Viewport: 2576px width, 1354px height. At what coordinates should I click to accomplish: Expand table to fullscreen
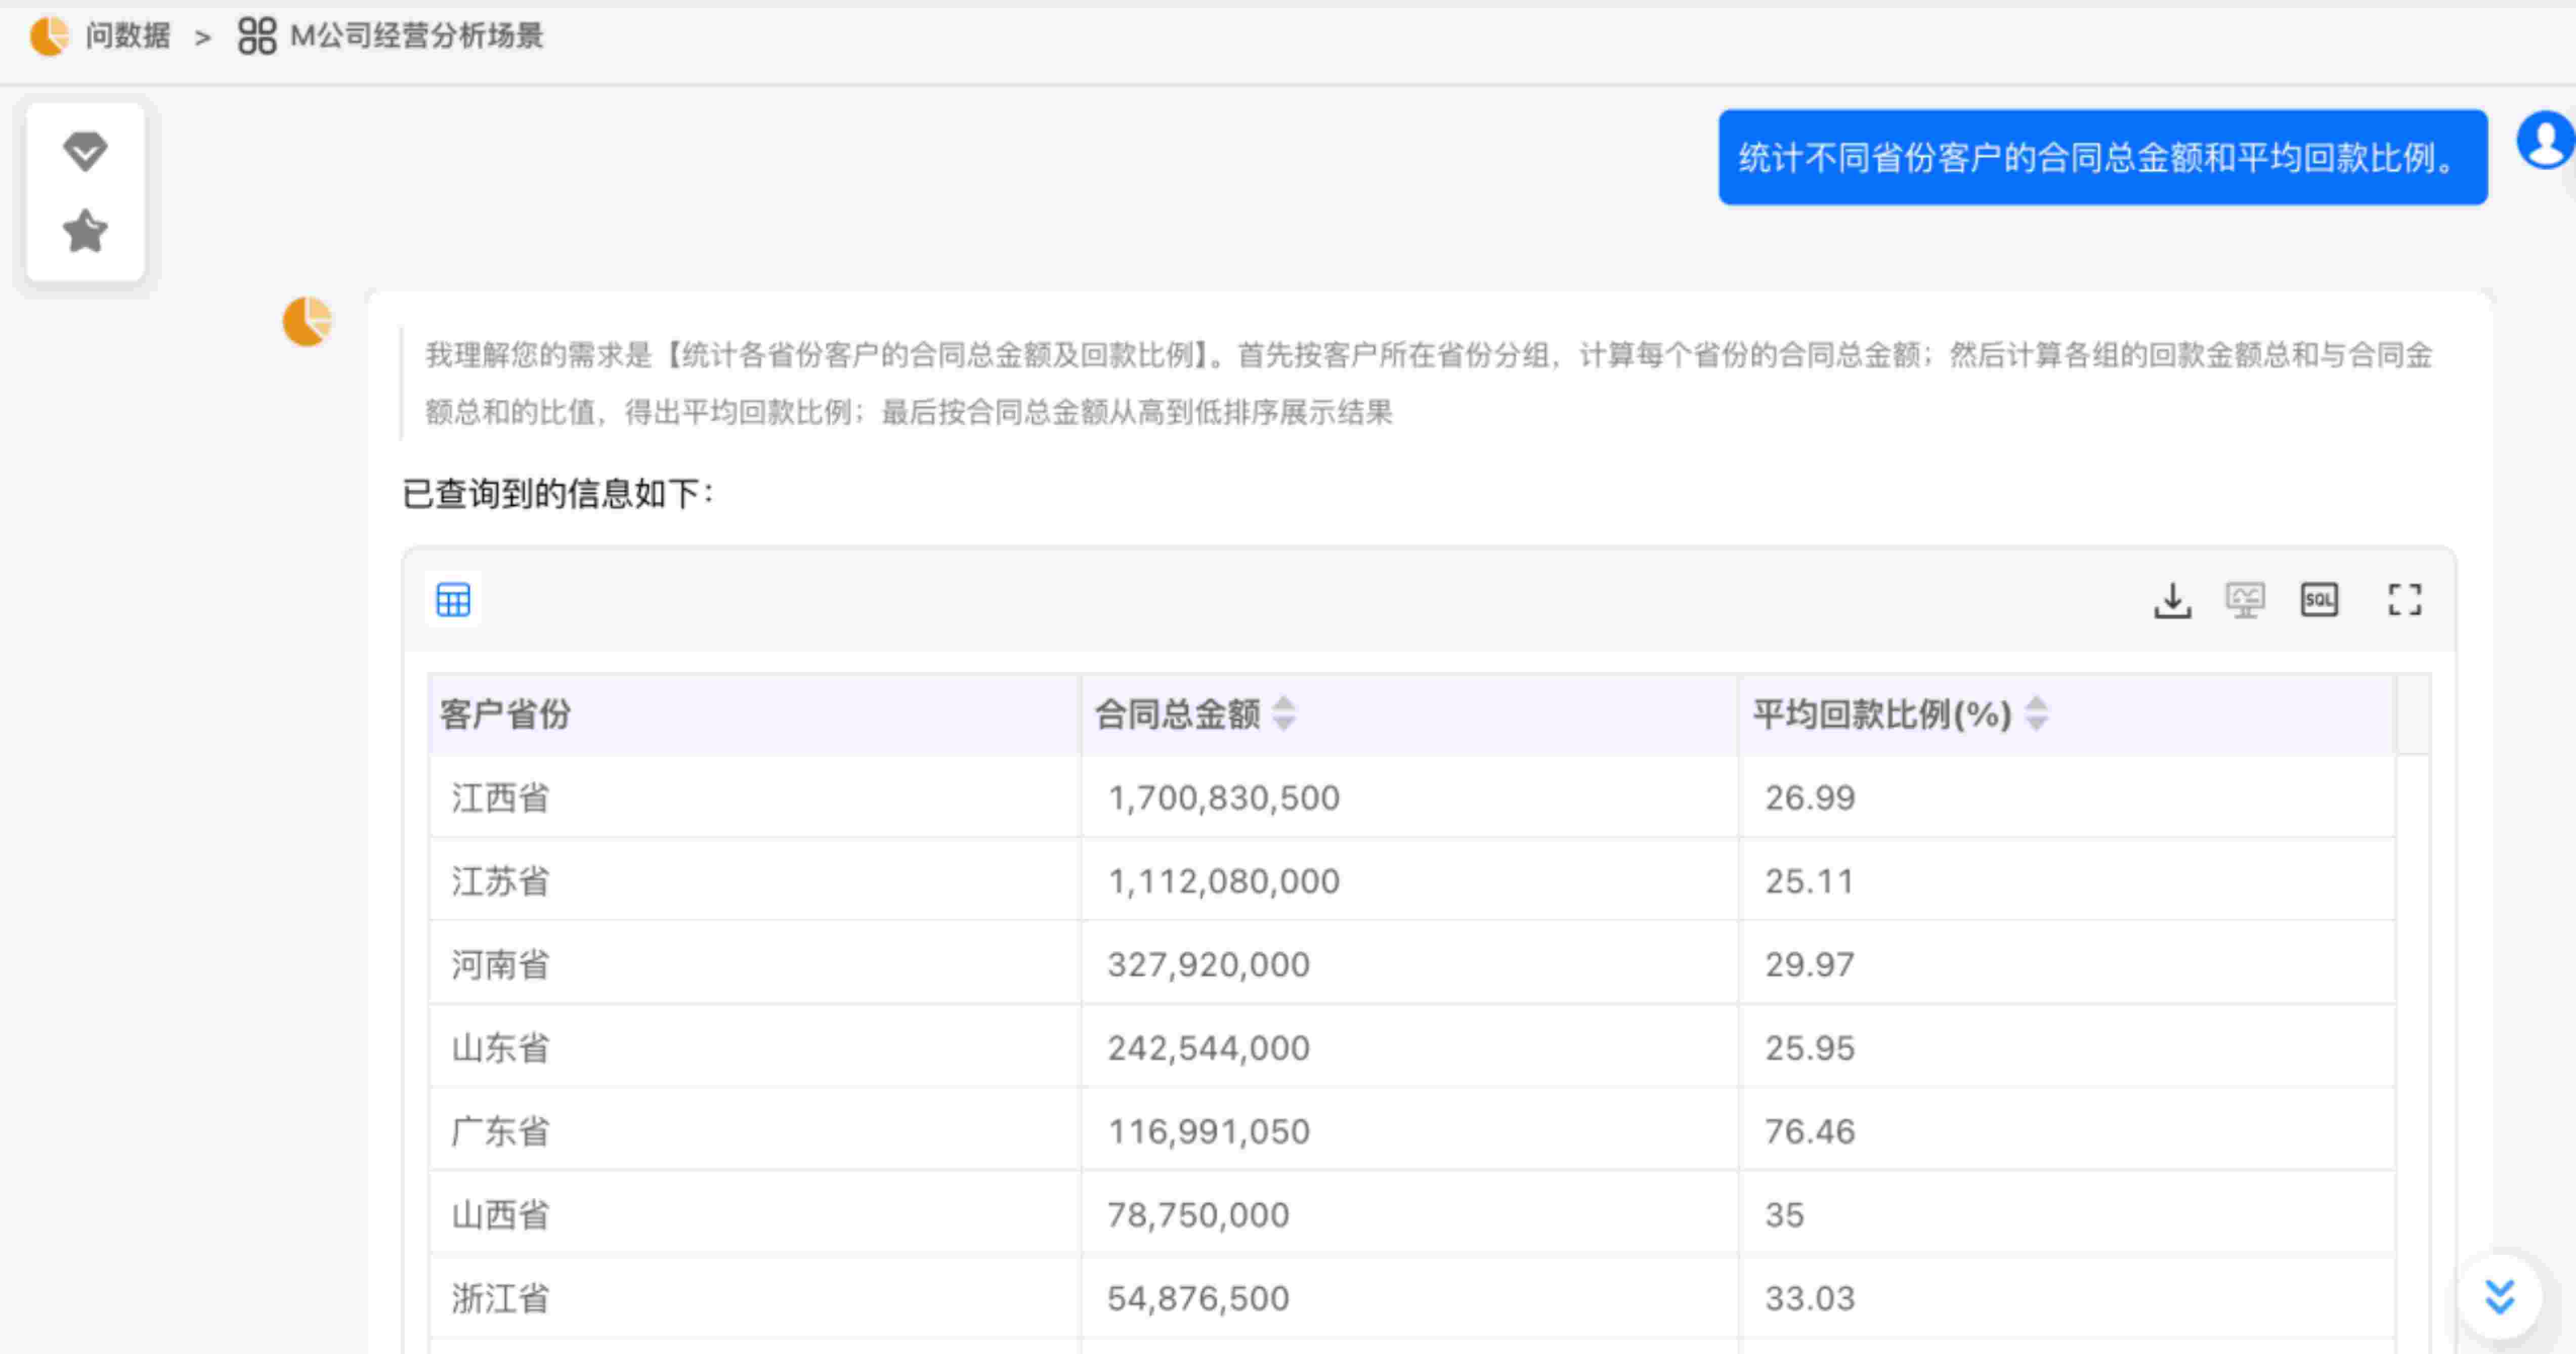[x=2404, y=600]
